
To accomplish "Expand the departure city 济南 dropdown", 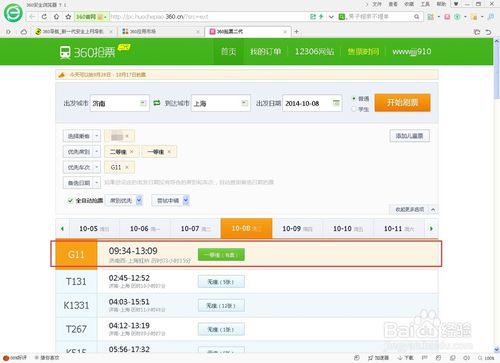I will pos(143,103).
